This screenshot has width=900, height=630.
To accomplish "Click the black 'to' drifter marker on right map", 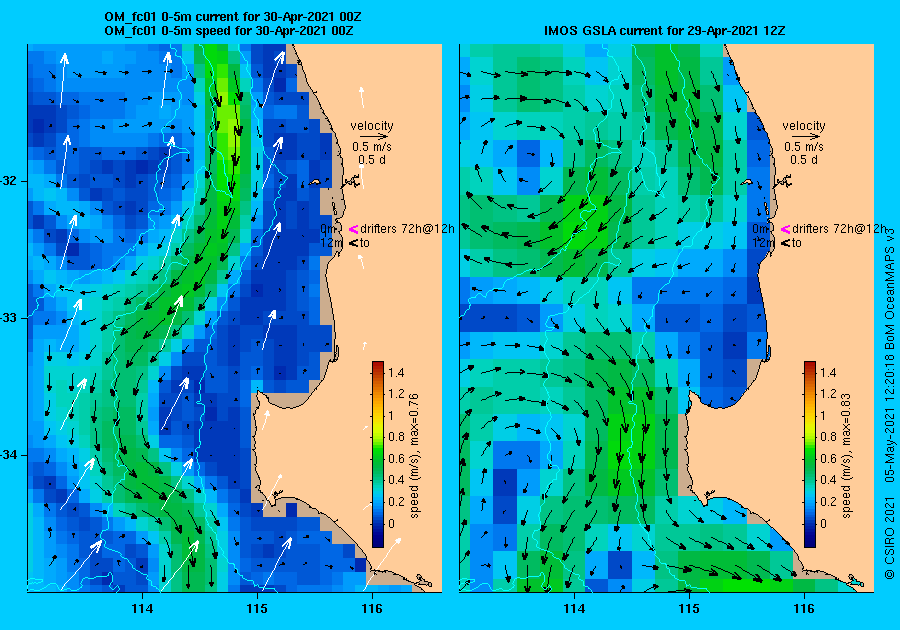I will 785,243.
